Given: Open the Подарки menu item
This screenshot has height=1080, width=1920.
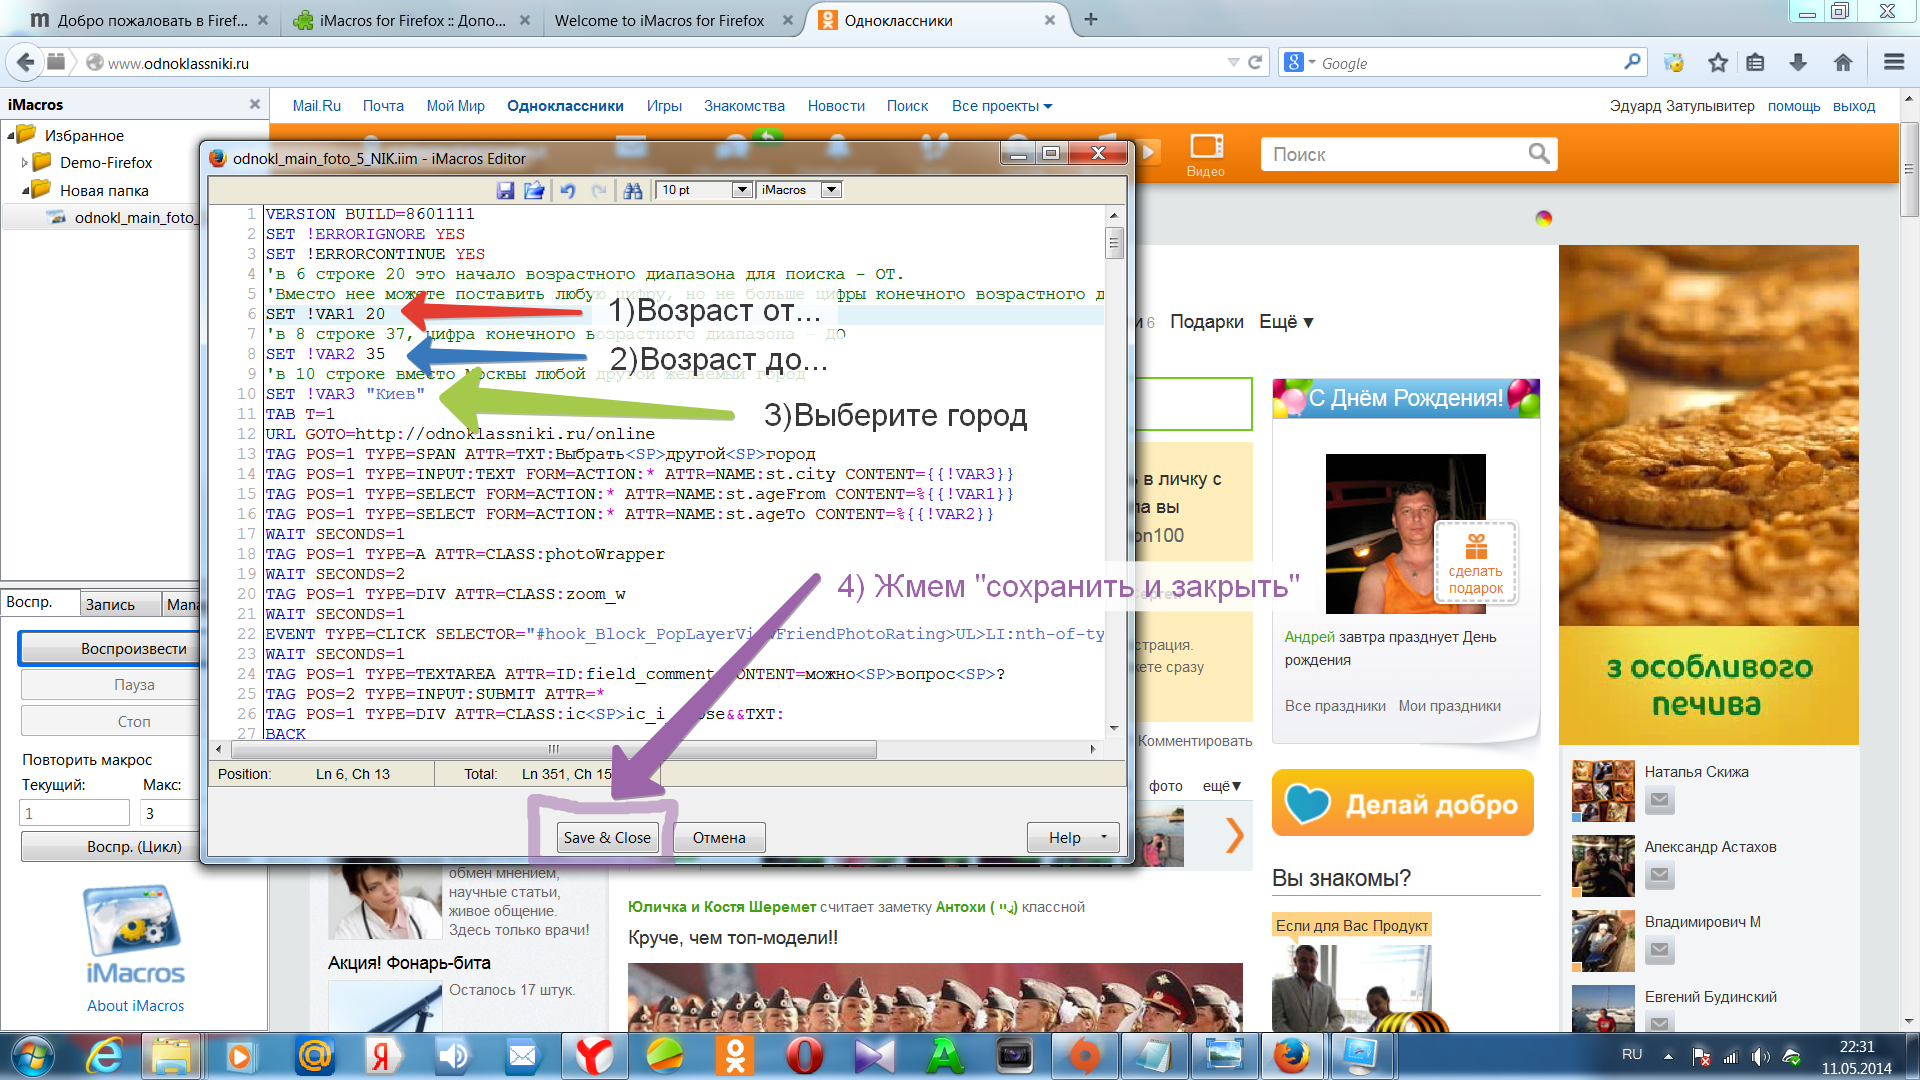Looking at the screenshot, I should 1207,322.
